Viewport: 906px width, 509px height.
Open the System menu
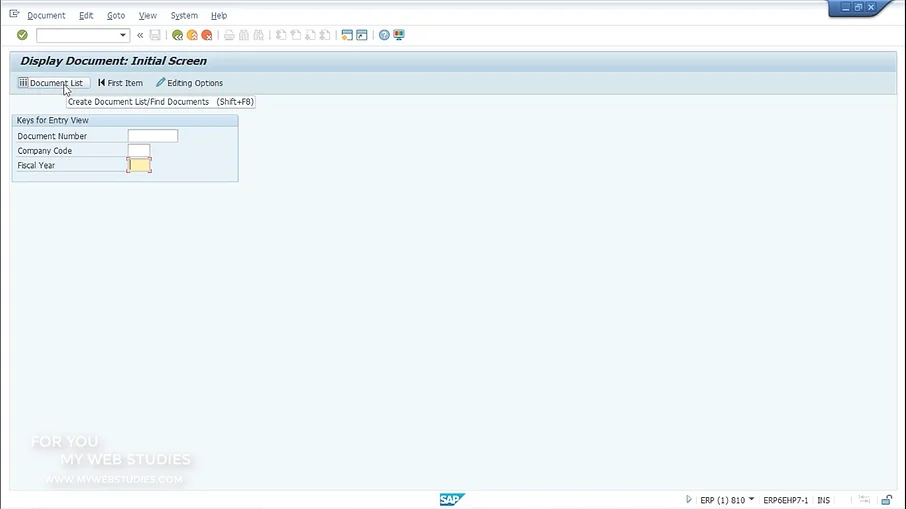[184, 16]
